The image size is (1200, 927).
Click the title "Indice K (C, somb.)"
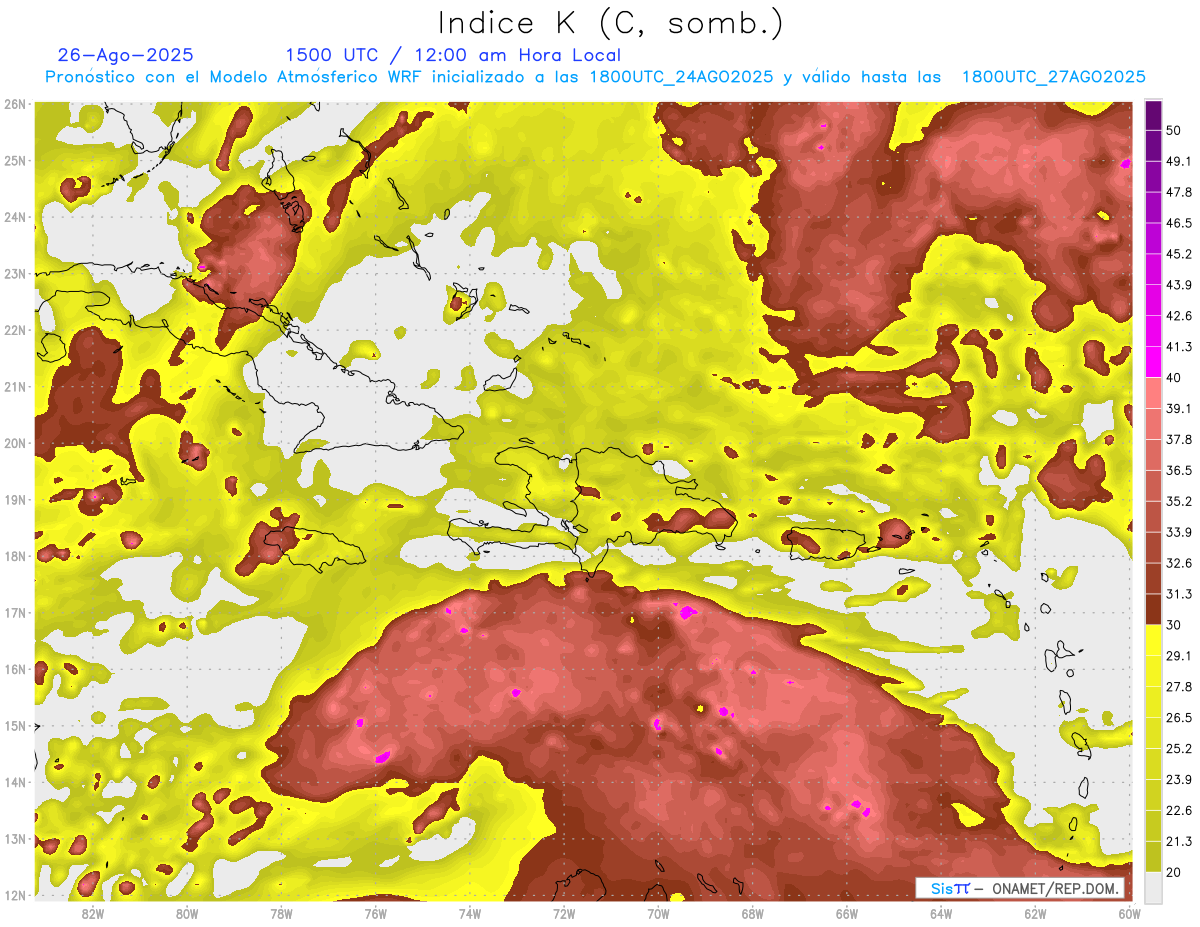[x=611, y=23]
